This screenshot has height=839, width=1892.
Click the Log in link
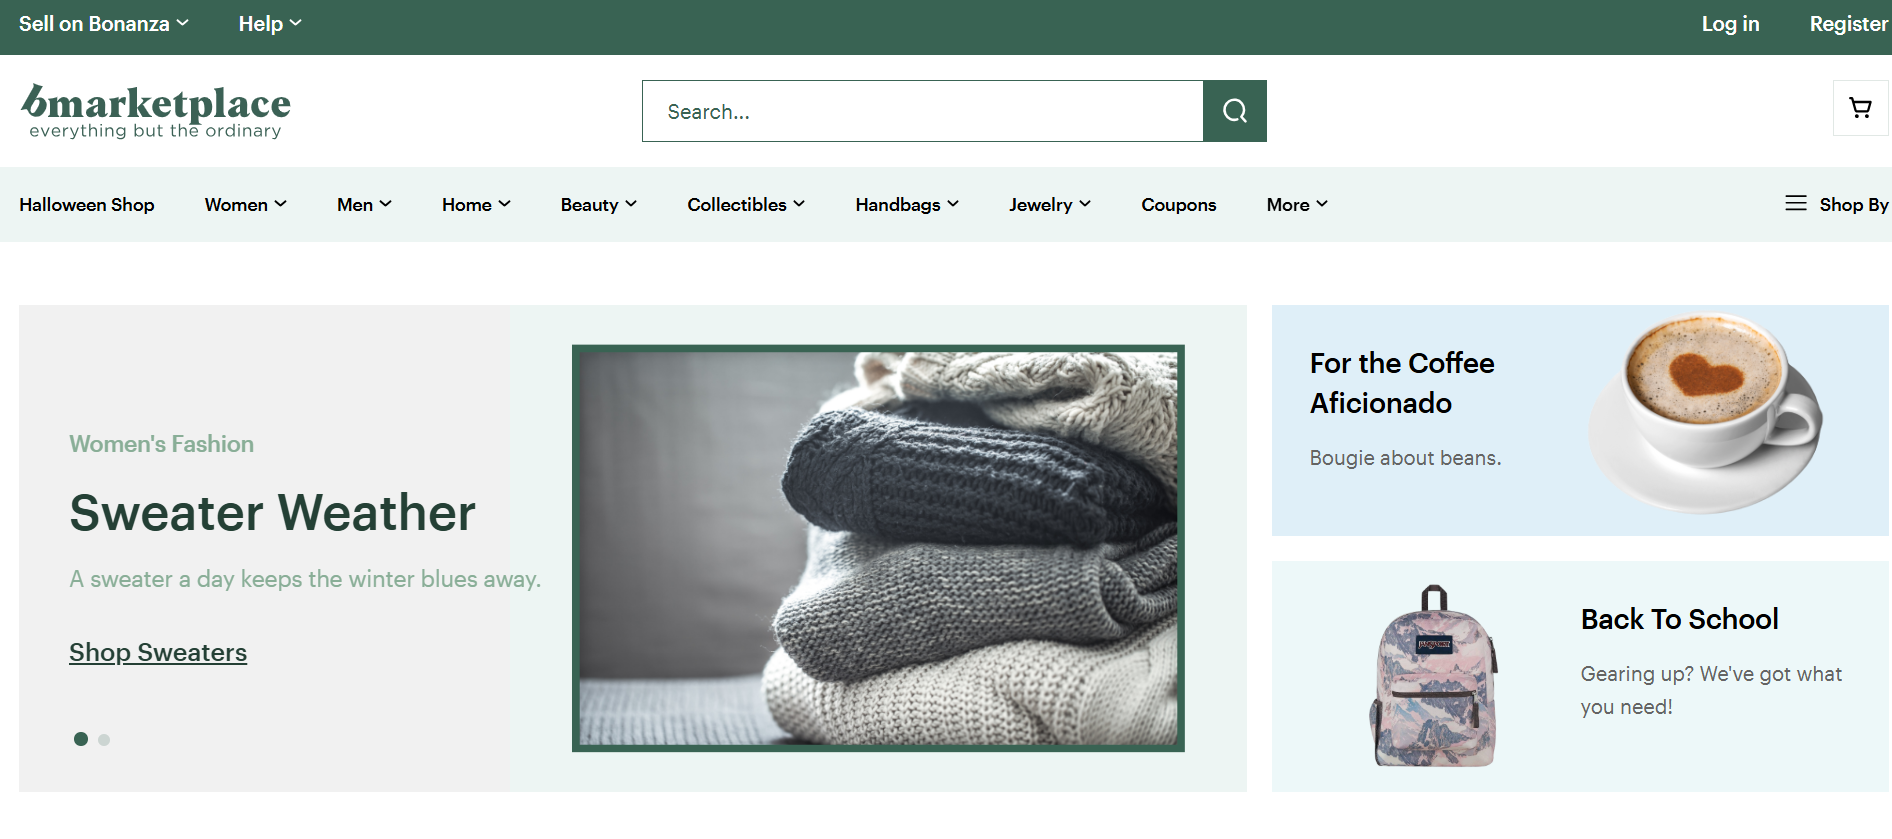(1730, 24)
